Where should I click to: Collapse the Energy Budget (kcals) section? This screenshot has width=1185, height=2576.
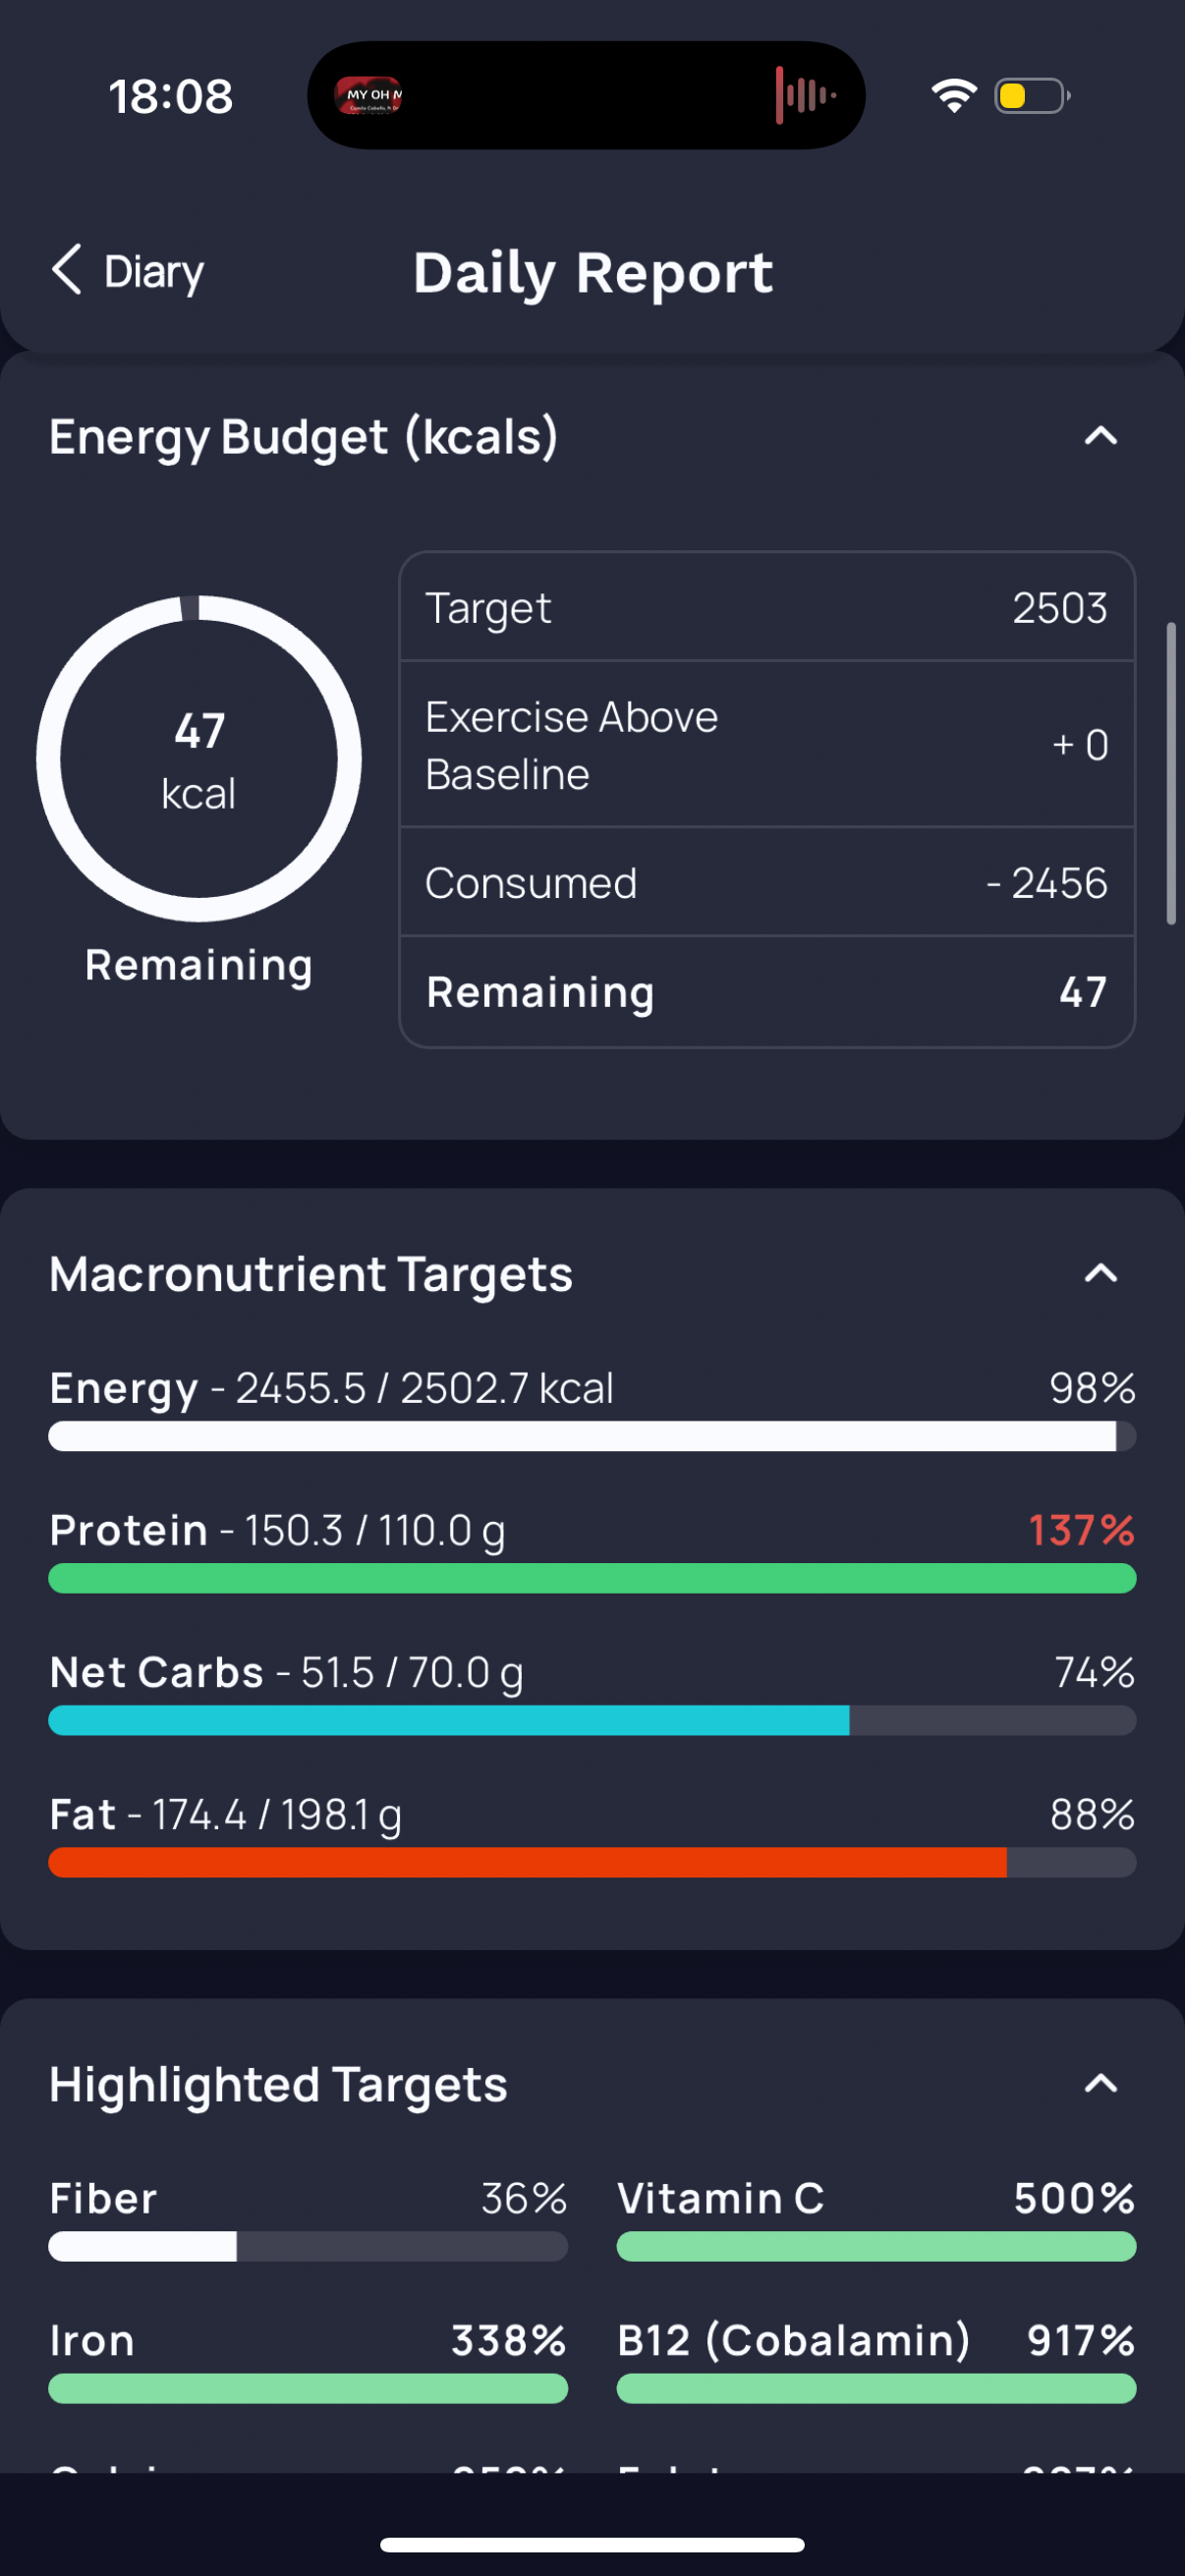coord(1100,436)
